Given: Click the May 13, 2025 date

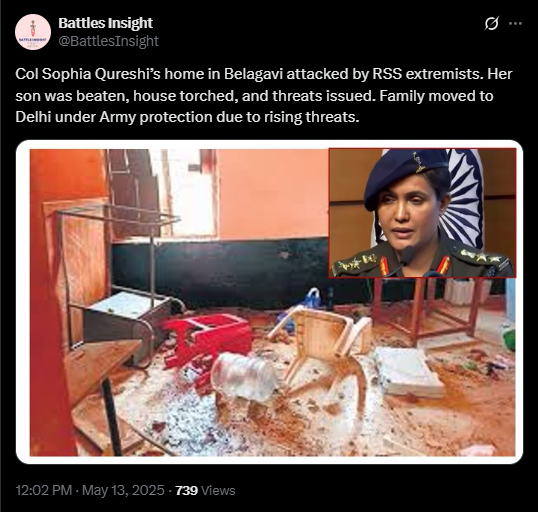Looking at the screenshot, I should tap(123, 490).
